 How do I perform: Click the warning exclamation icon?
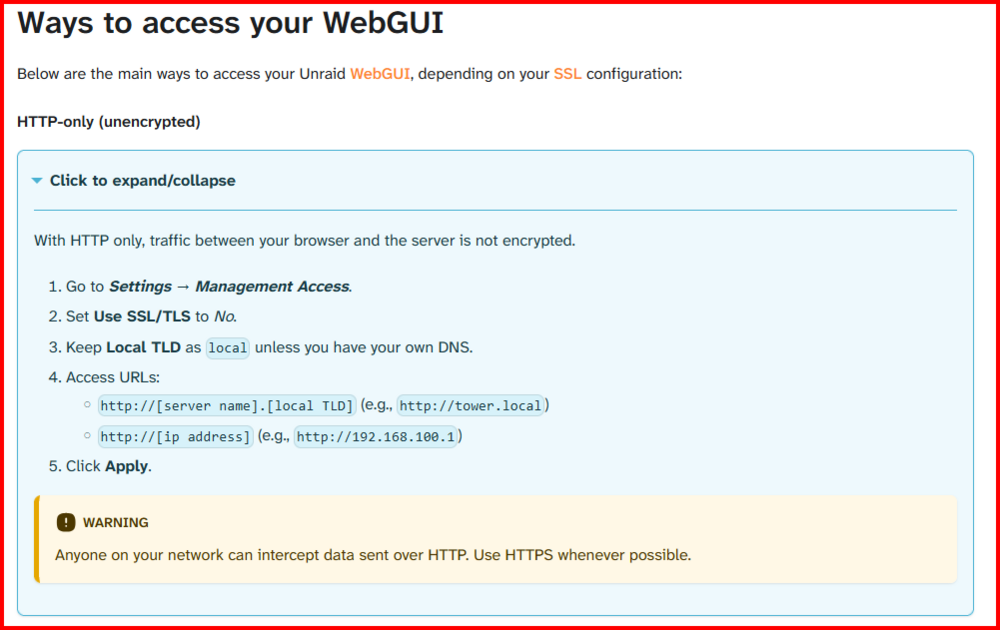click(x=66, y=522)
